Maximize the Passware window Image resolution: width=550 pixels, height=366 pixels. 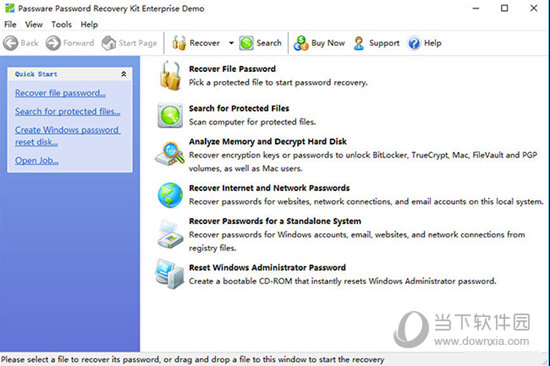[504, 8]
